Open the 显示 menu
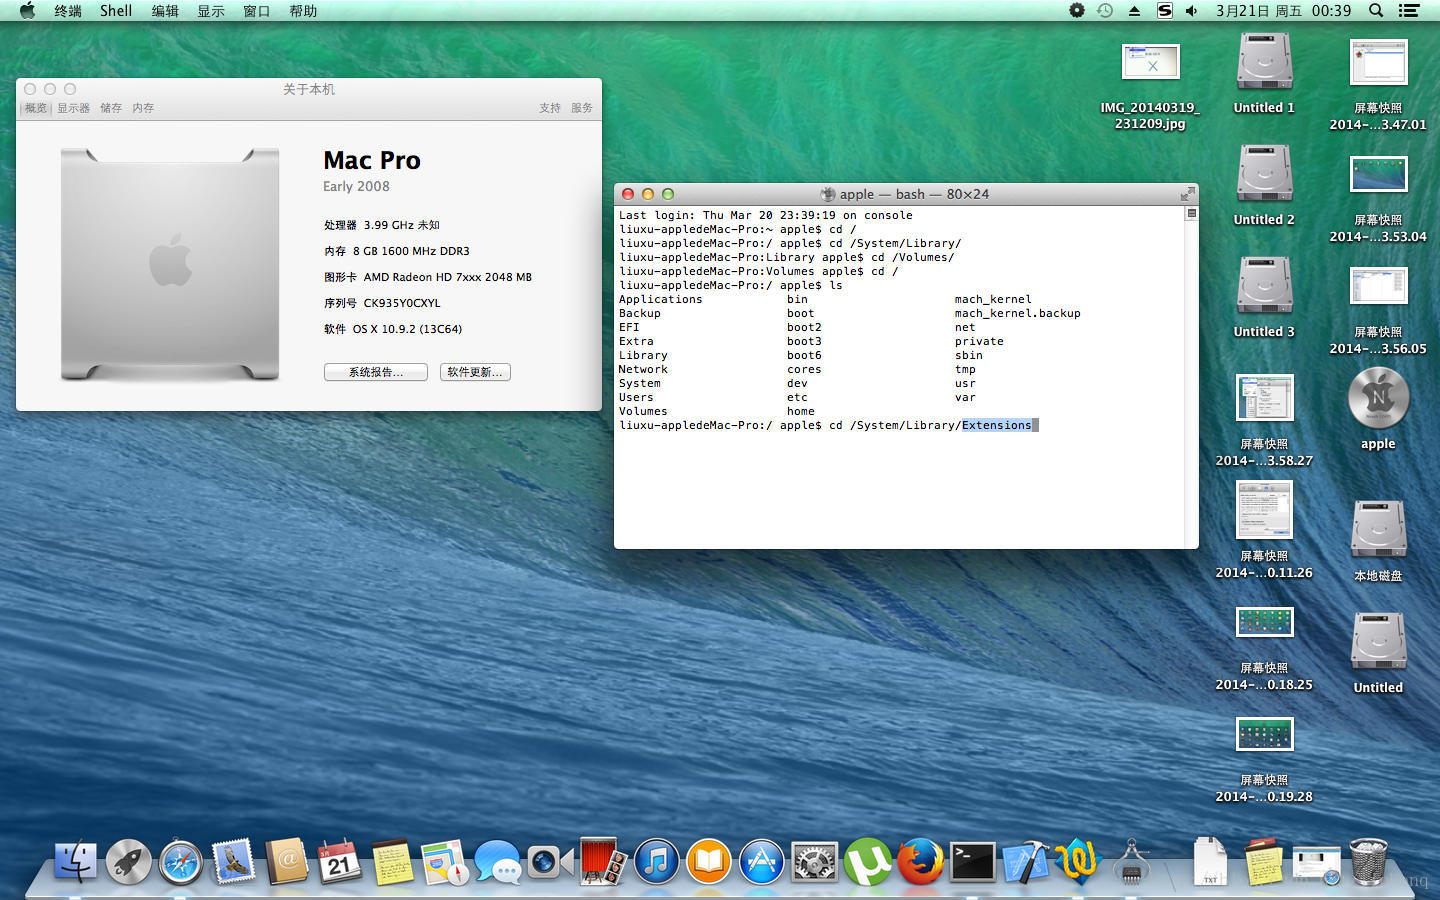This screenshot has width=1440, height=900. (x=211, y=11)
